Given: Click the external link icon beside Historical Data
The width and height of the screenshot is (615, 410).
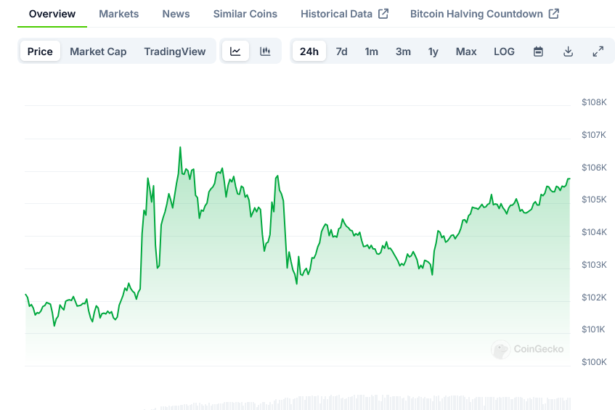Looking at the screenshot, I should tap(383, 14).
